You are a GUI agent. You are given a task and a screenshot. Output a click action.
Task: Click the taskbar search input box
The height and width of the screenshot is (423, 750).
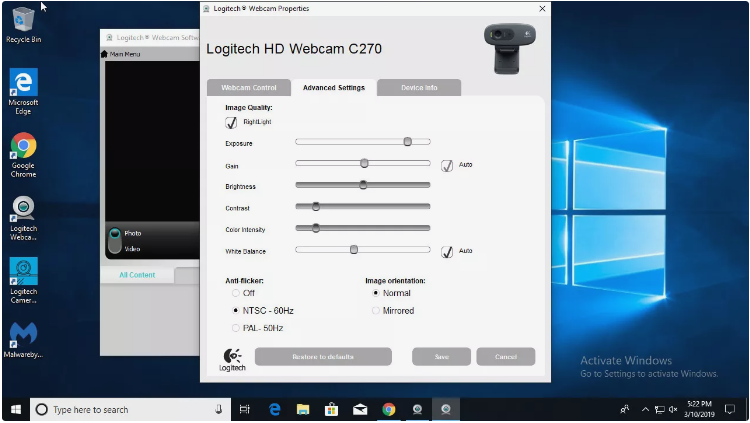[130, 410]
